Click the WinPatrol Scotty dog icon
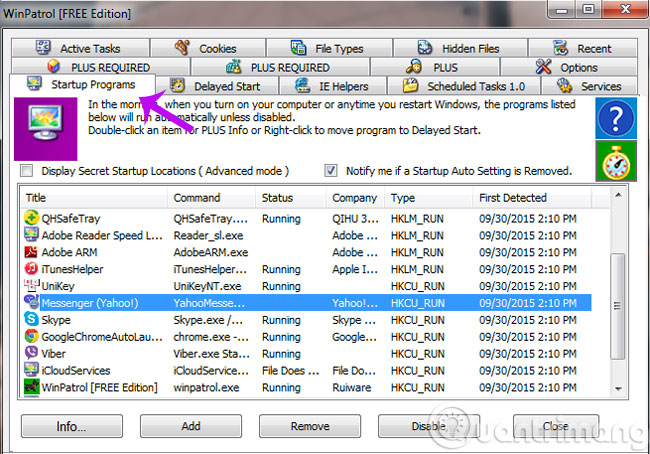The height and width of the screenshot is (454, 650). click(32, 387)
